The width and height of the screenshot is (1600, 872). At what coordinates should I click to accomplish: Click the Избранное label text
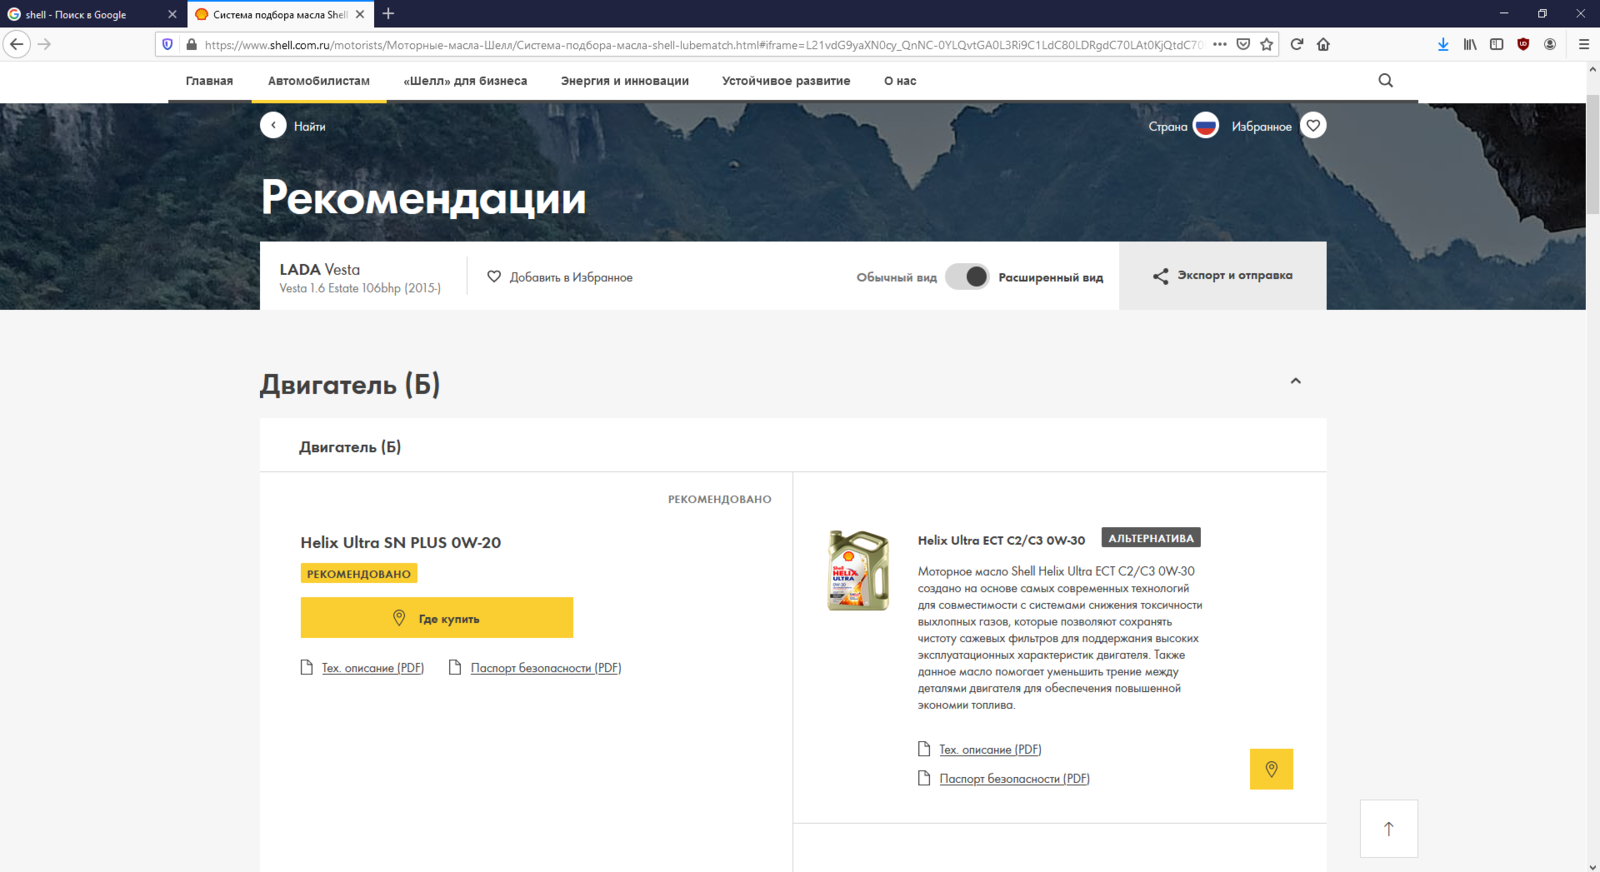[x=1261, y=126]
